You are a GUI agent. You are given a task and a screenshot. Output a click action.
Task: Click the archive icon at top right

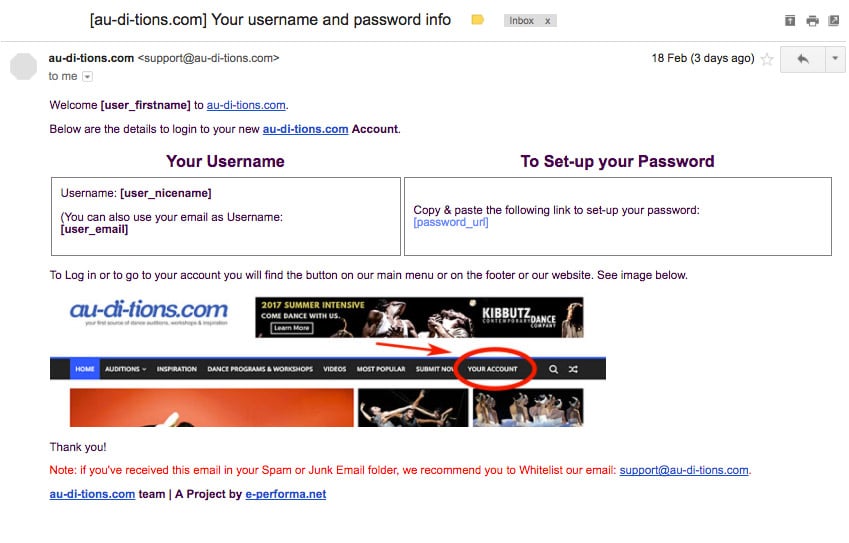pyautogui.click(x=790, y=21)
